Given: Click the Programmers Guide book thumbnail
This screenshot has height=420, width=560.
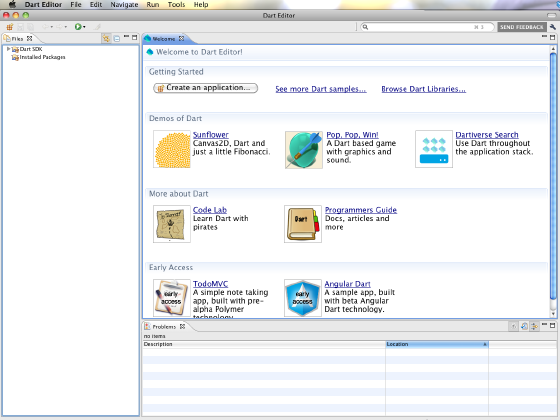Looking at the screenshot, I should tap(303, 224).
